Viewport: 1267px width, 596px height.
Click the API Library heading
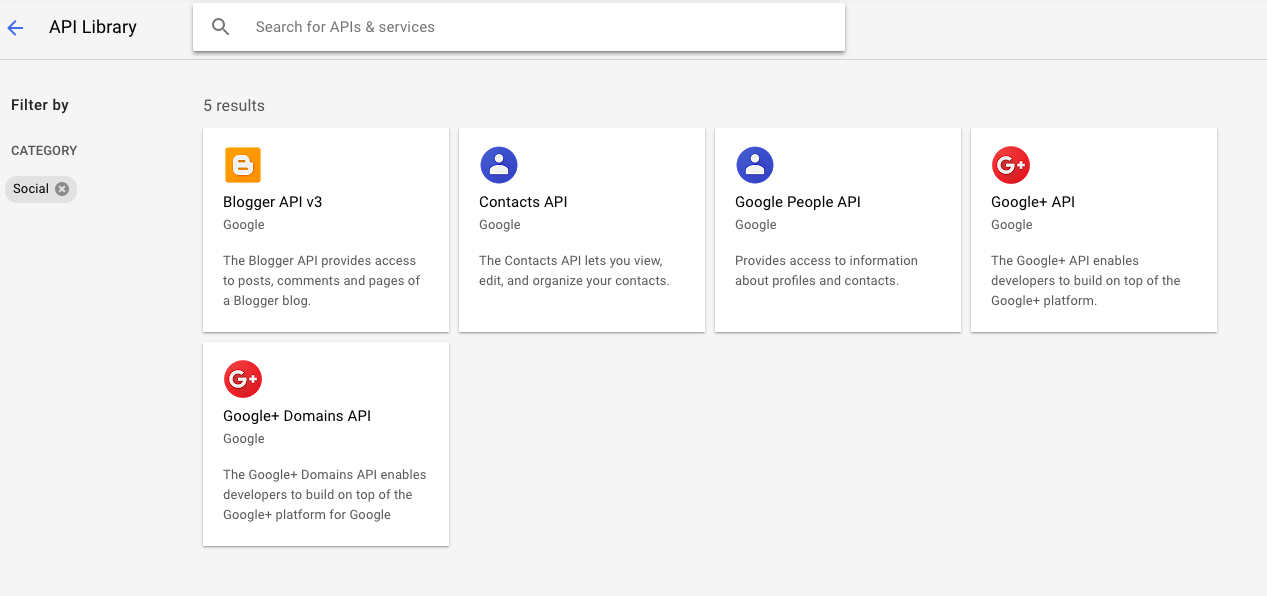point(93,28)
